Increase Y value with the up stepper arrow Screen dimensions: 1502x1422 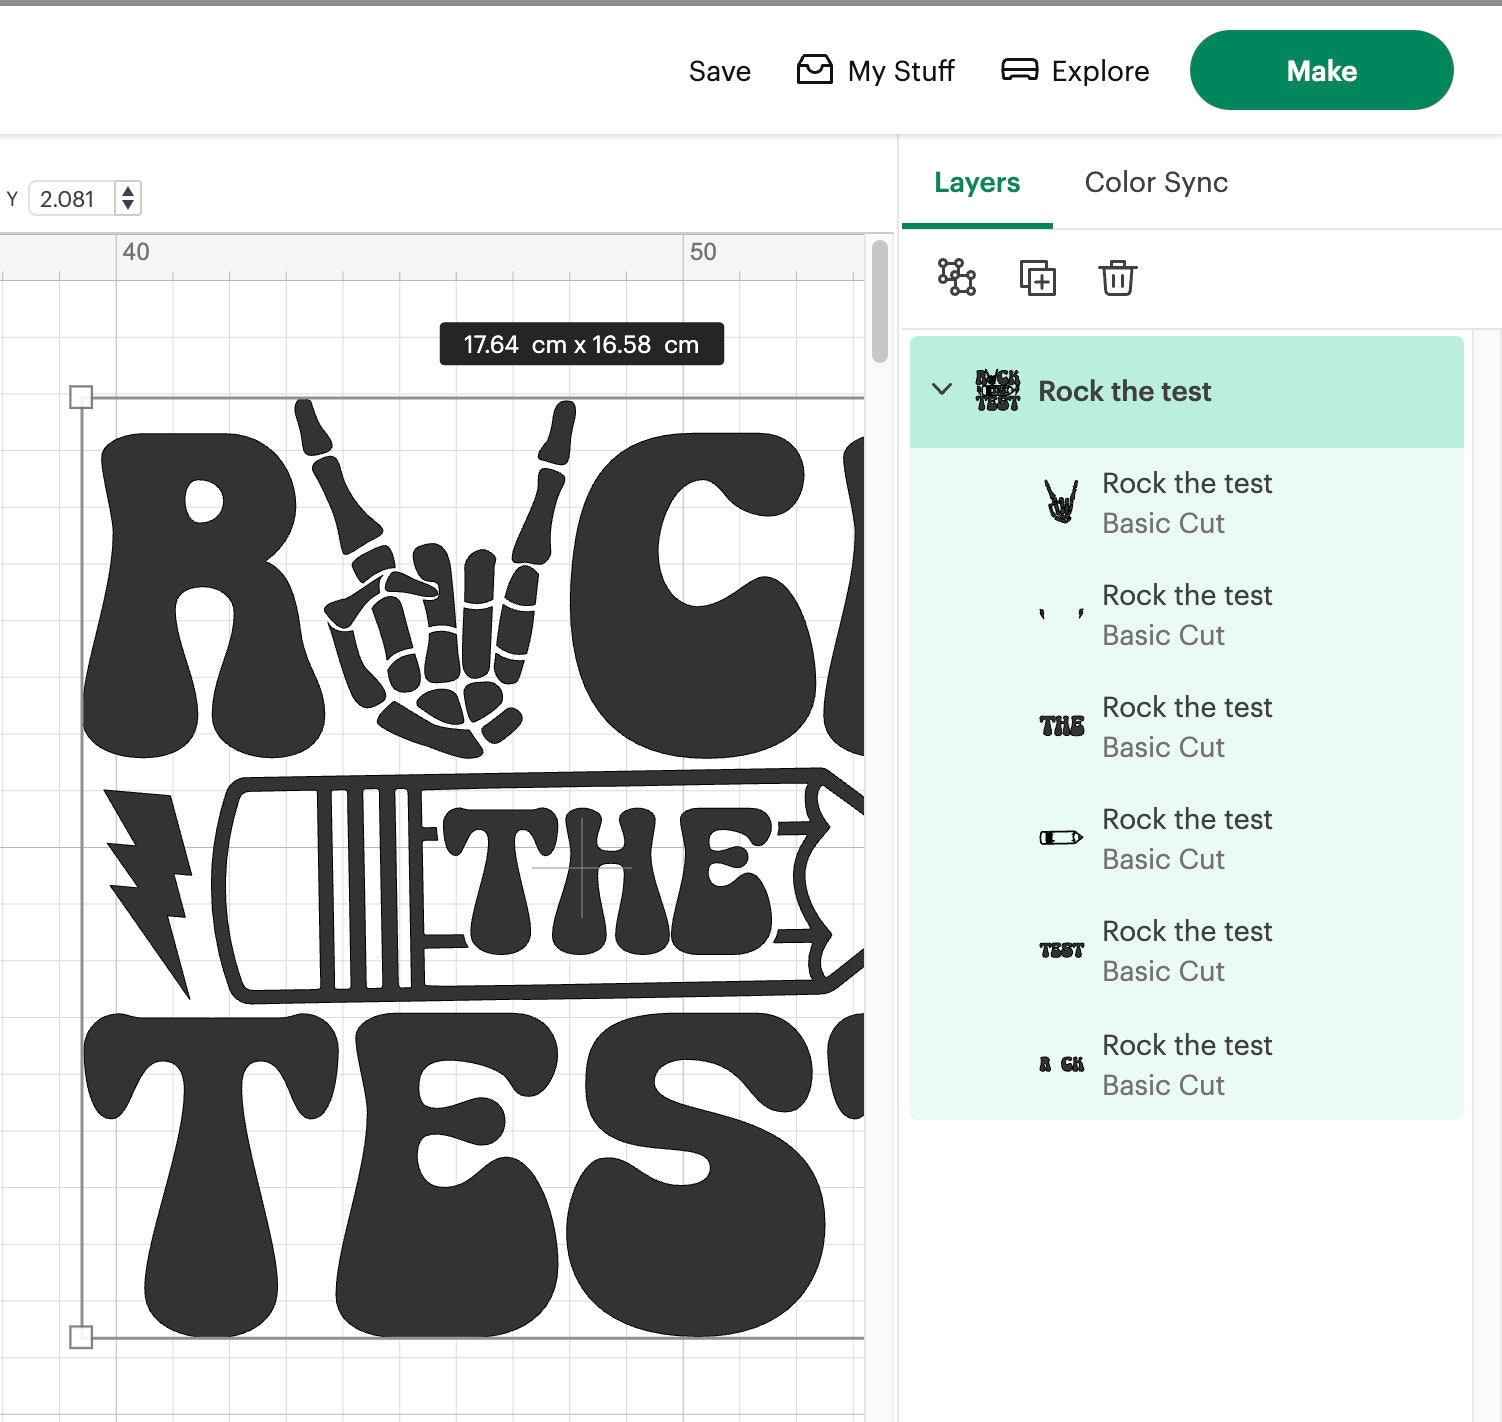(128, 193)
